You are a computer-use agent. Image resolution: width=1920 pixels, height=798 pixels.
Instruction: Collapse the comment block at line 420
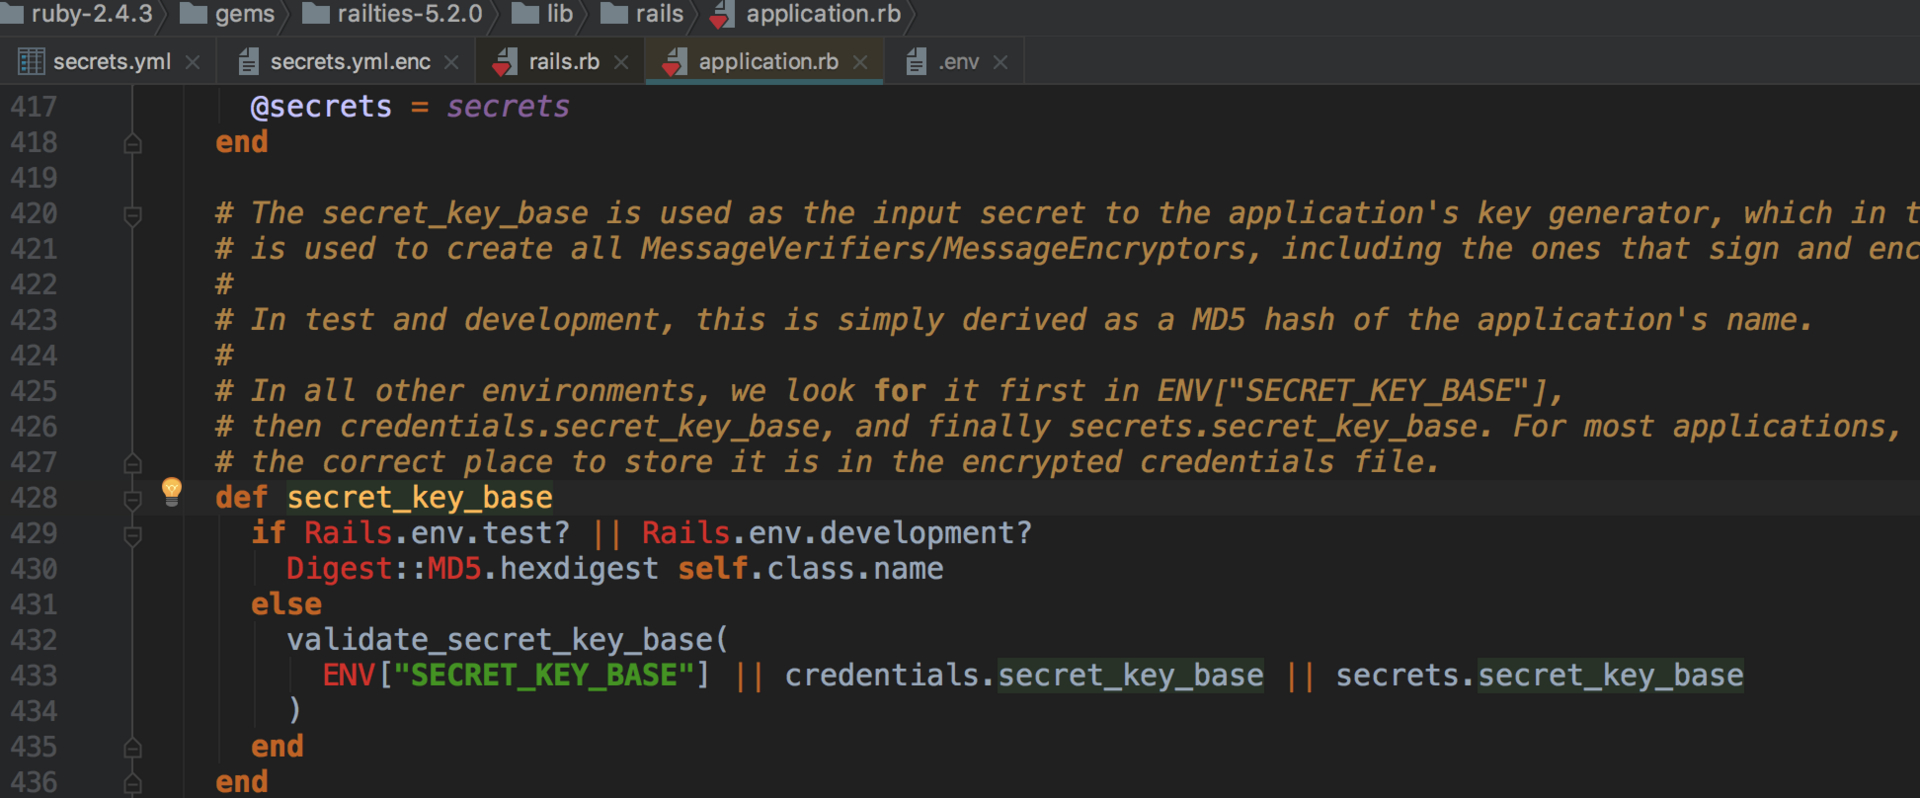pyautogui.click(x=132, y=214)
